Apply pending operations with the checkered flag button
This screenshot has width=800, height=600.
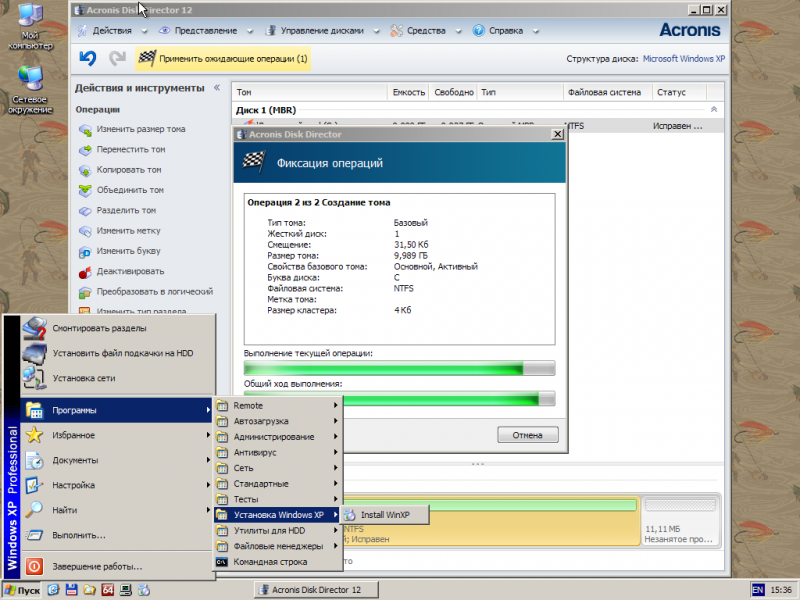[x=223, y=59]
